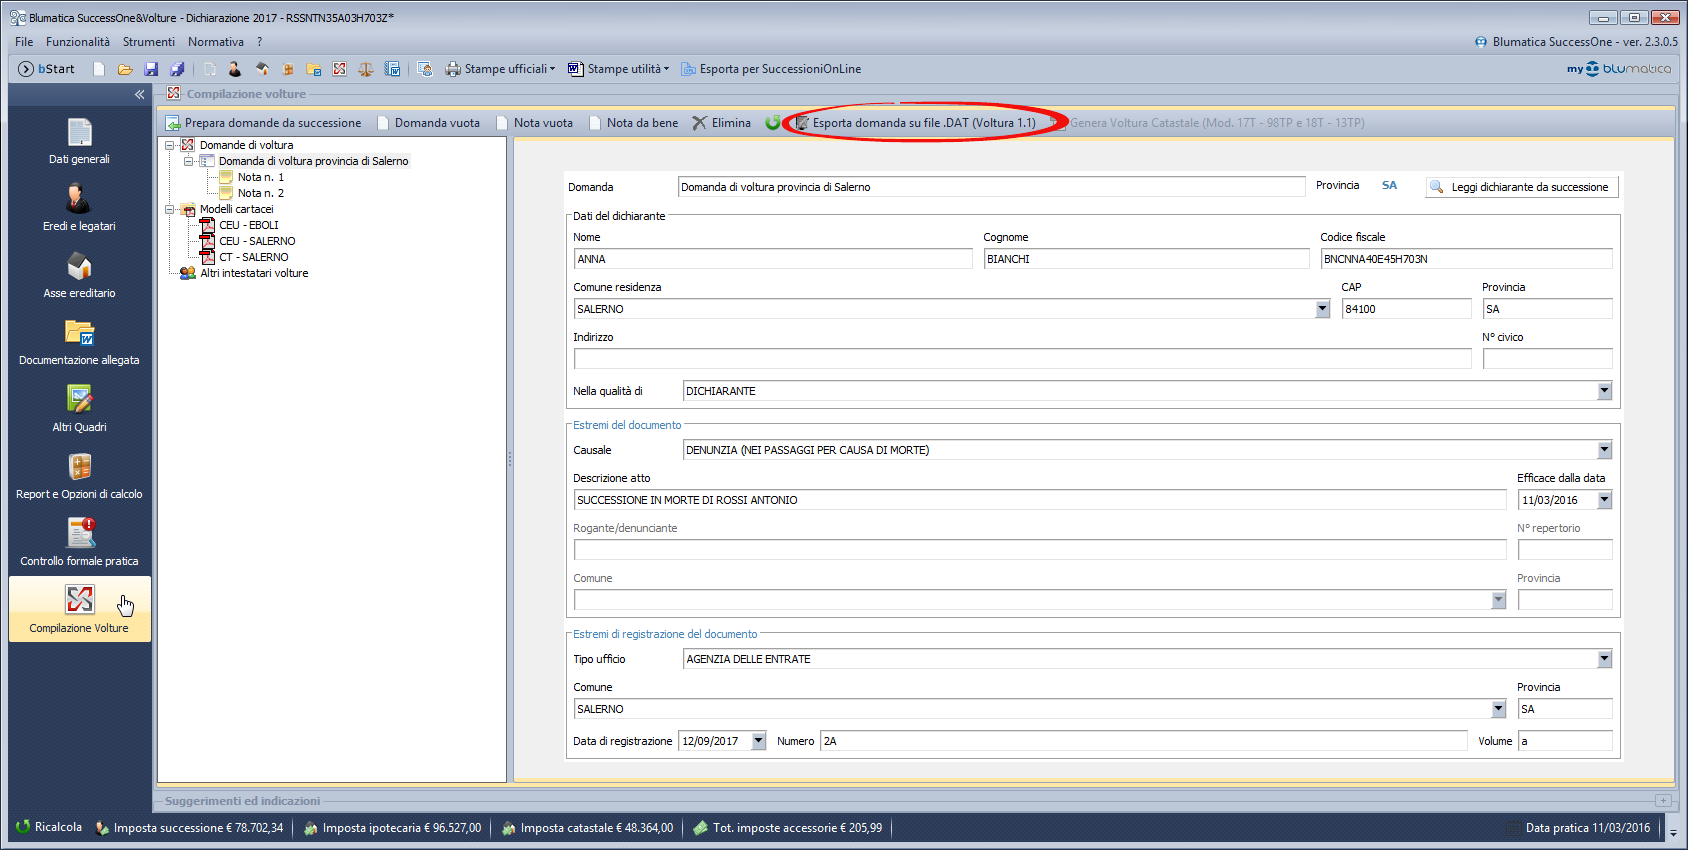Create new file from toolbar

point(99,69)
